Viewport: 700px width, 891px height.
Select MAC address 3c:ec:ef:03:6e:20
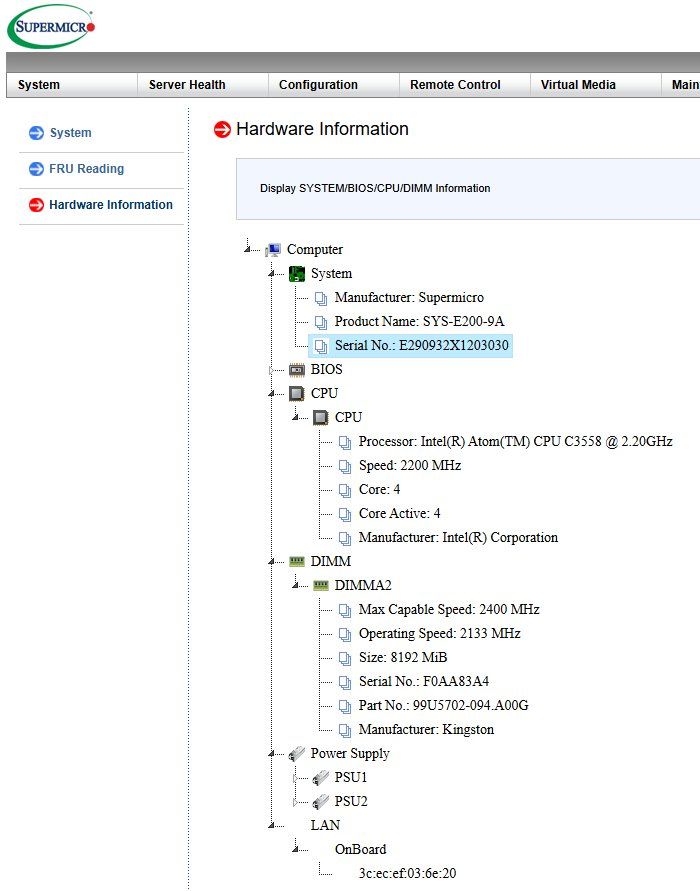tap(407, 873)
